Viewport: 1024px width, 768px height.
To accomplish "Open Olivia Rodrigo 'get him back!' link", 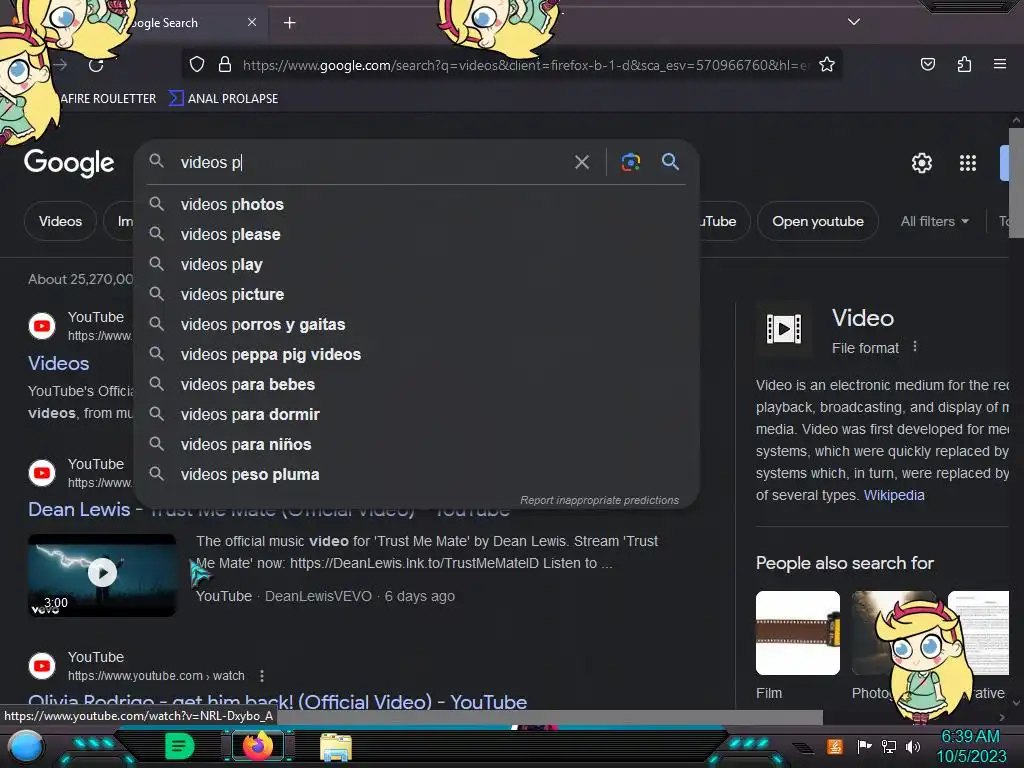I will [x=278, y=701].
